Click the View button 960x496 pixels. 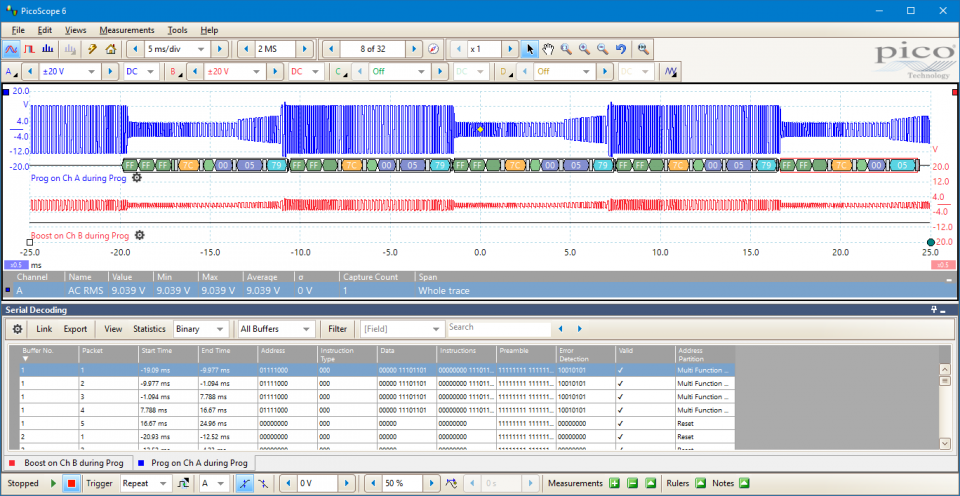113,329
